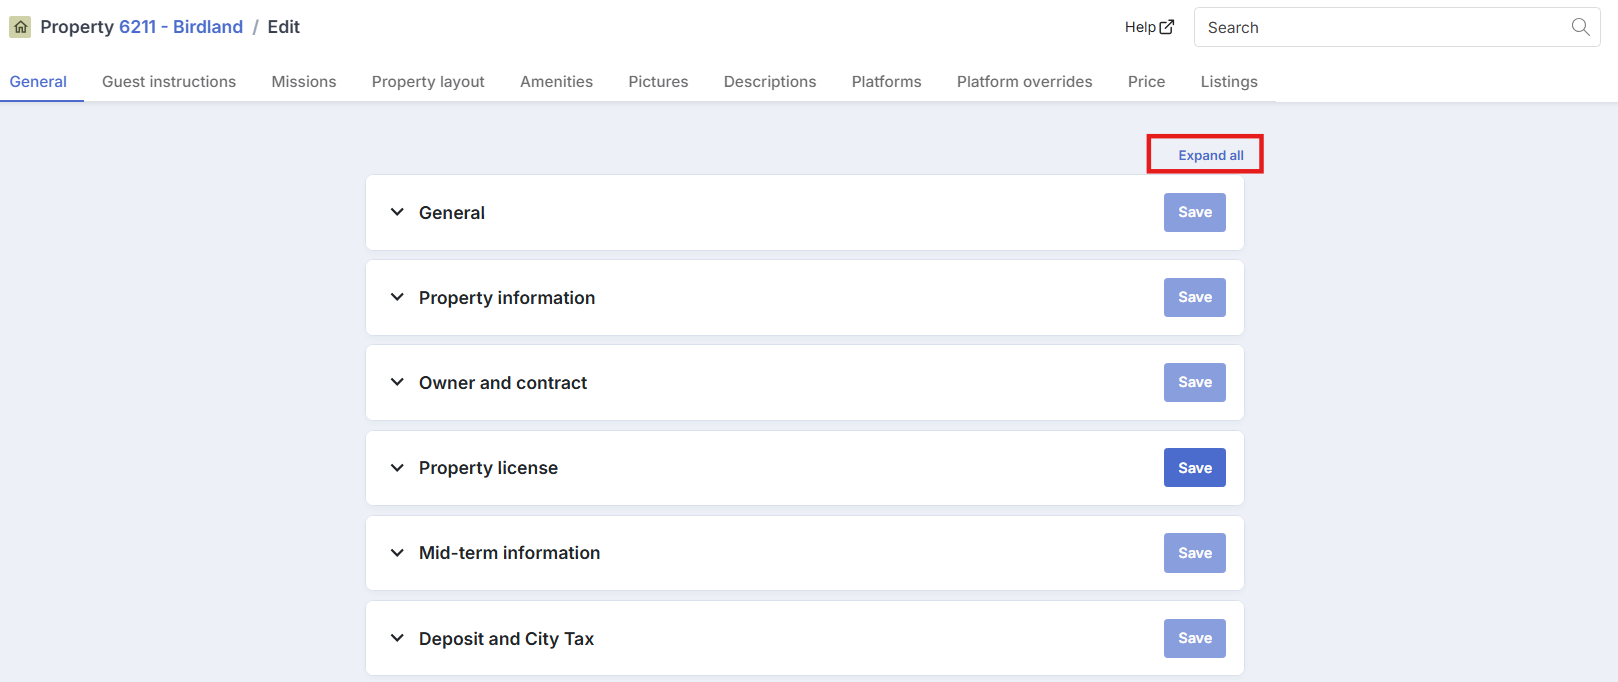Click the Deposit and City Tax title
The image size is (1618, 682).
click(x=506, y=639)
